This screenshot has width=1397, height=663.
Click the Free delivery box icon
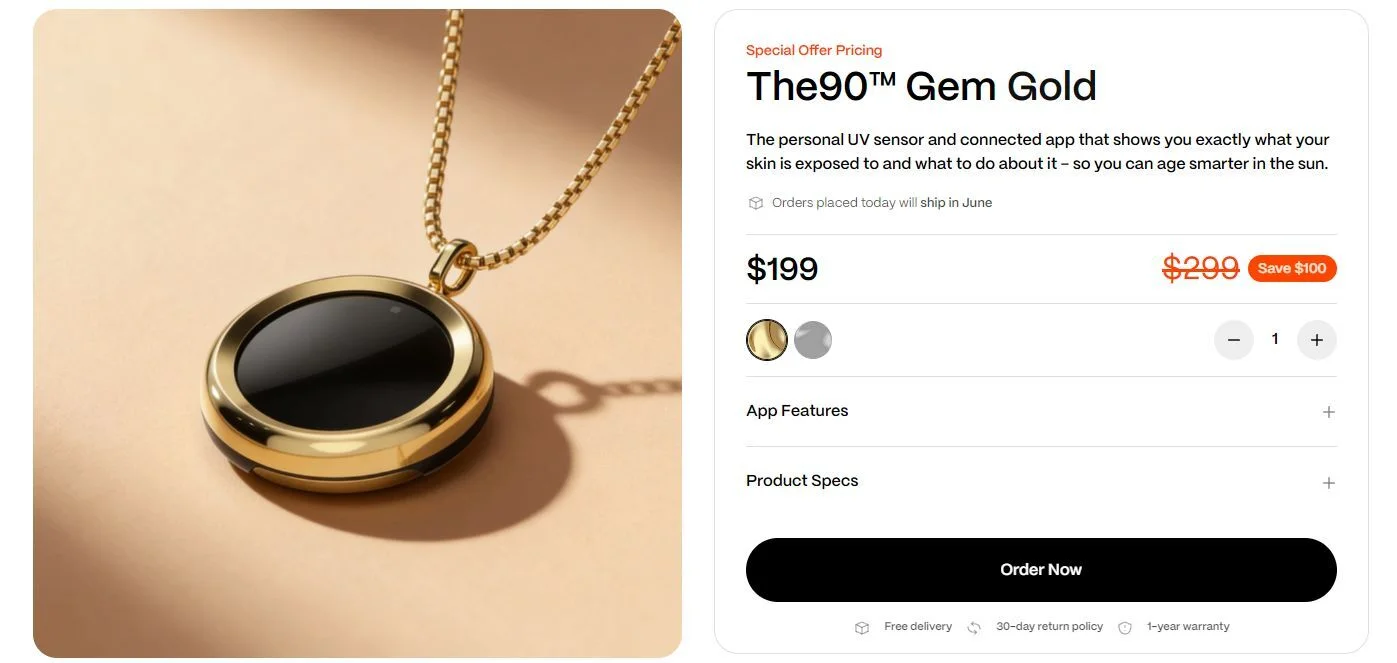862,628
